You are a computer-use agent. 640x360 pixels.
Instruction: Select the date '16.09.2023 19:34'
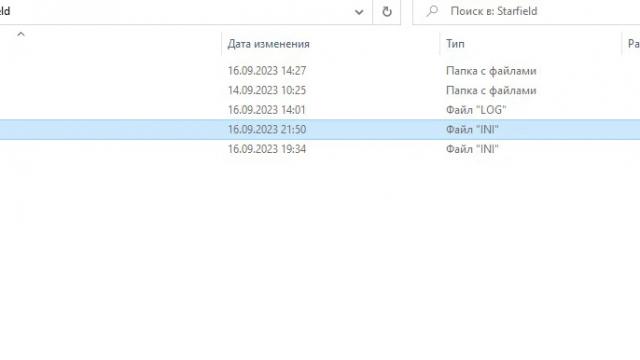[x=267, y=149]
